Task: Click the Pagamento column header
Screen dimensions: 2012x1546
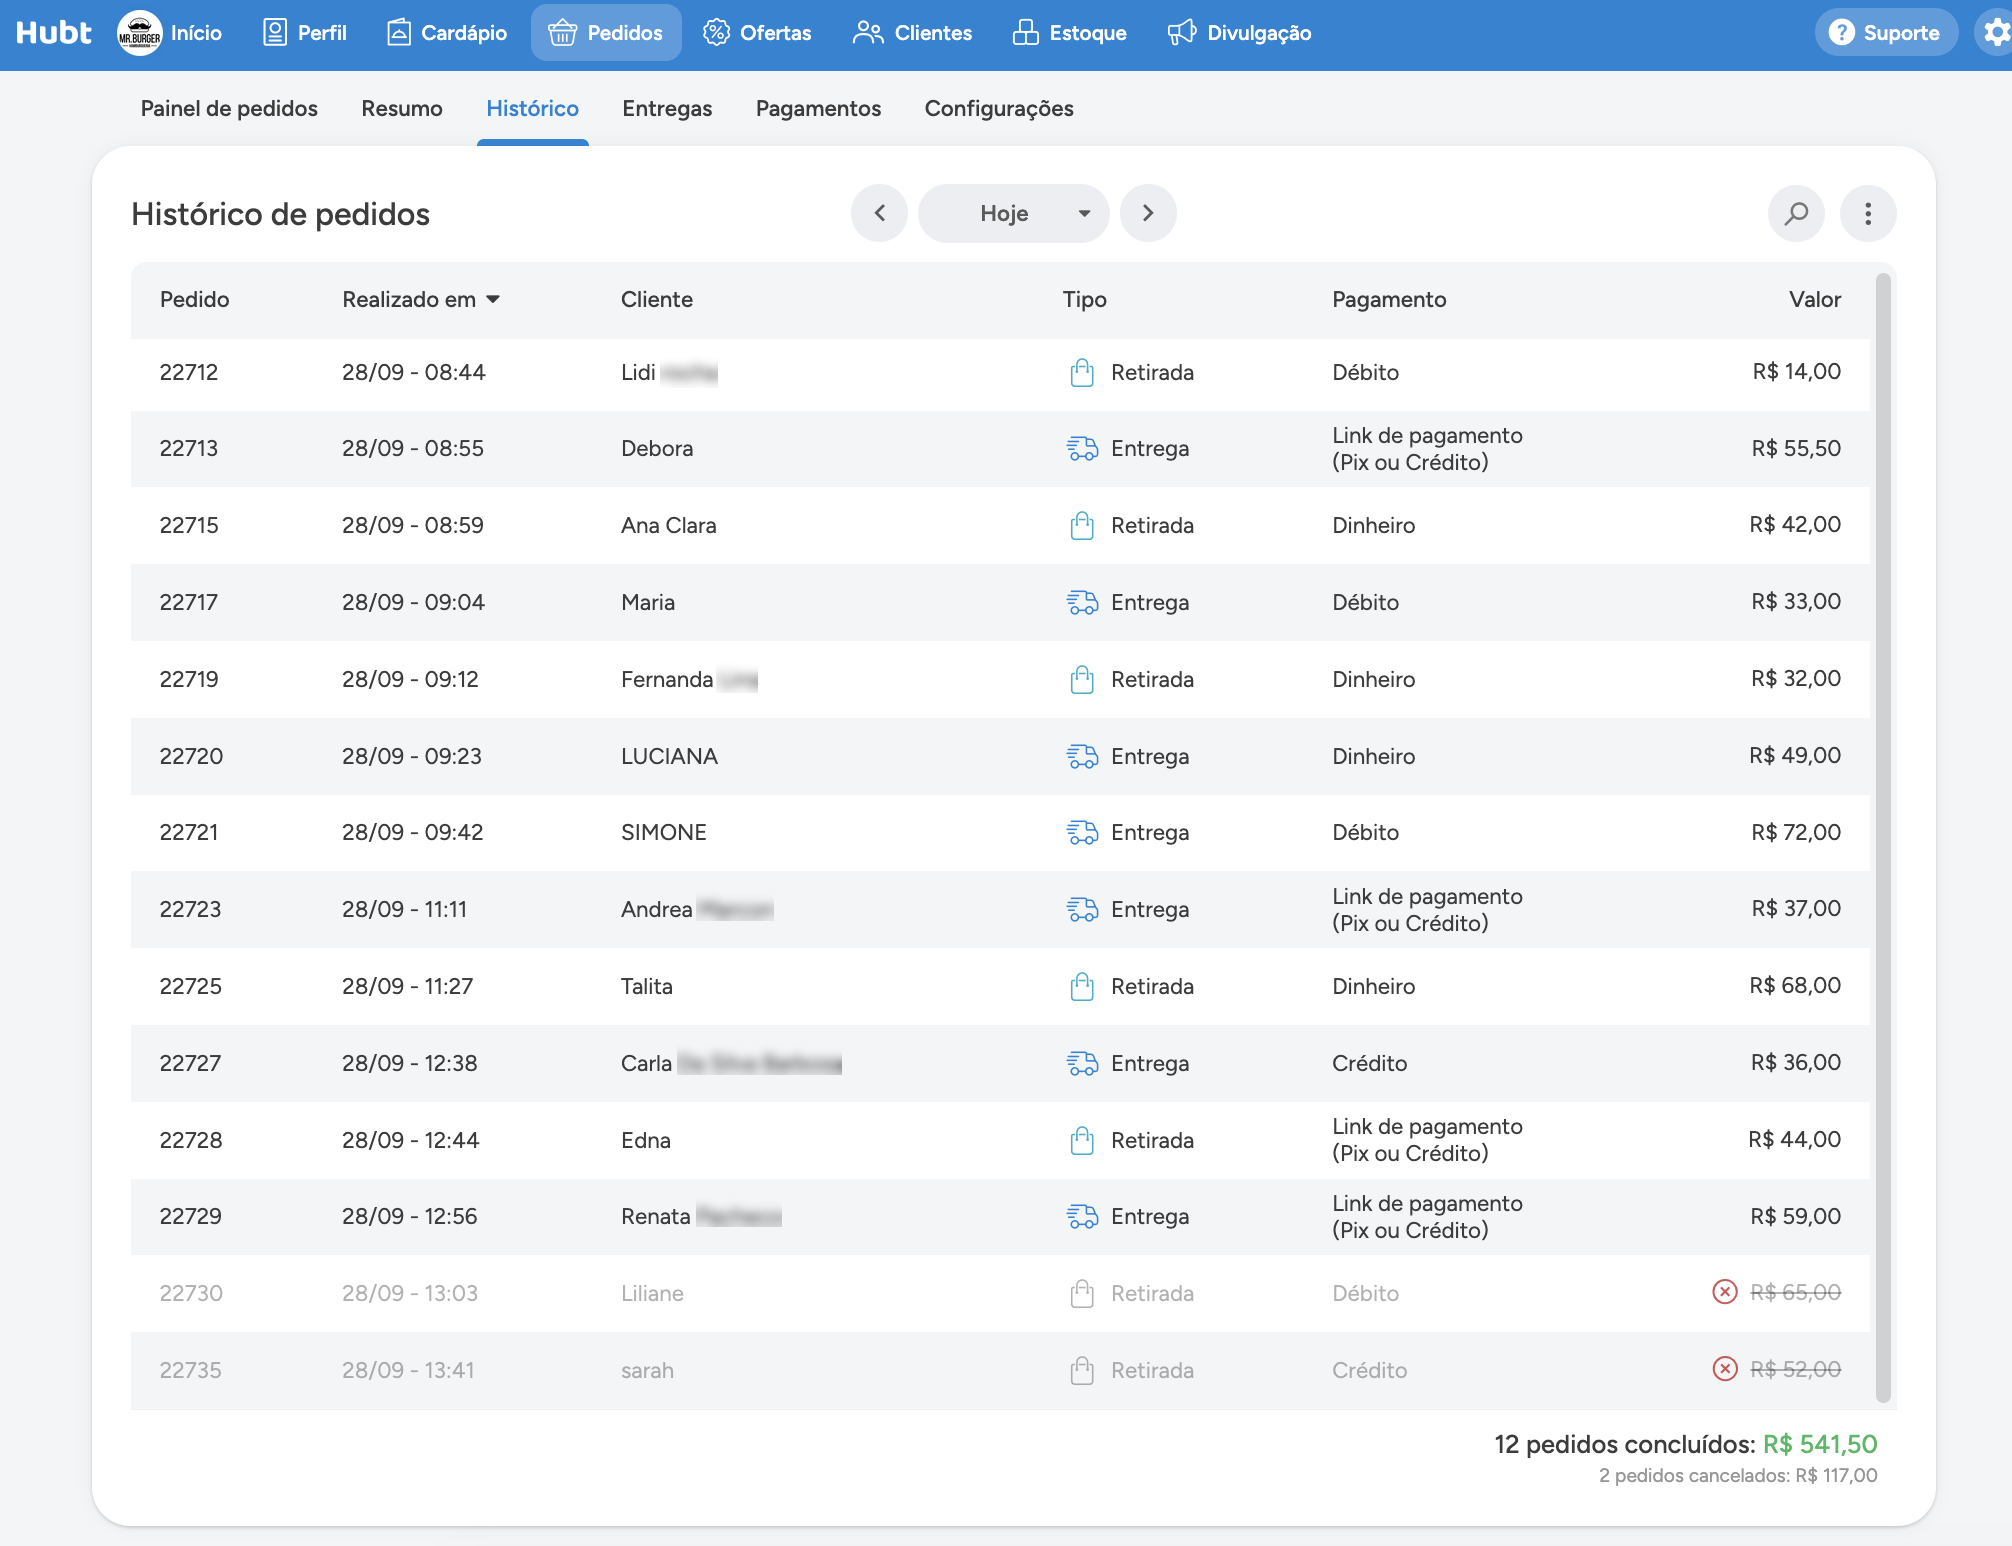Action: pyautogui.click(x=1389, y=300)
